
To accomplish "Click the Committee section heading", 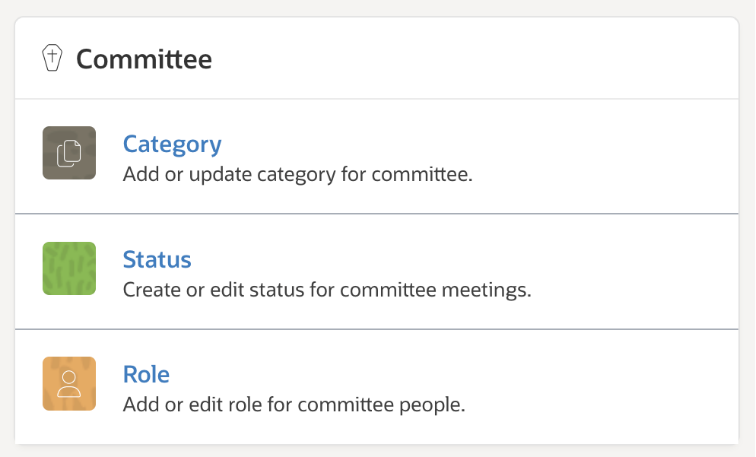I will [144, 59].
